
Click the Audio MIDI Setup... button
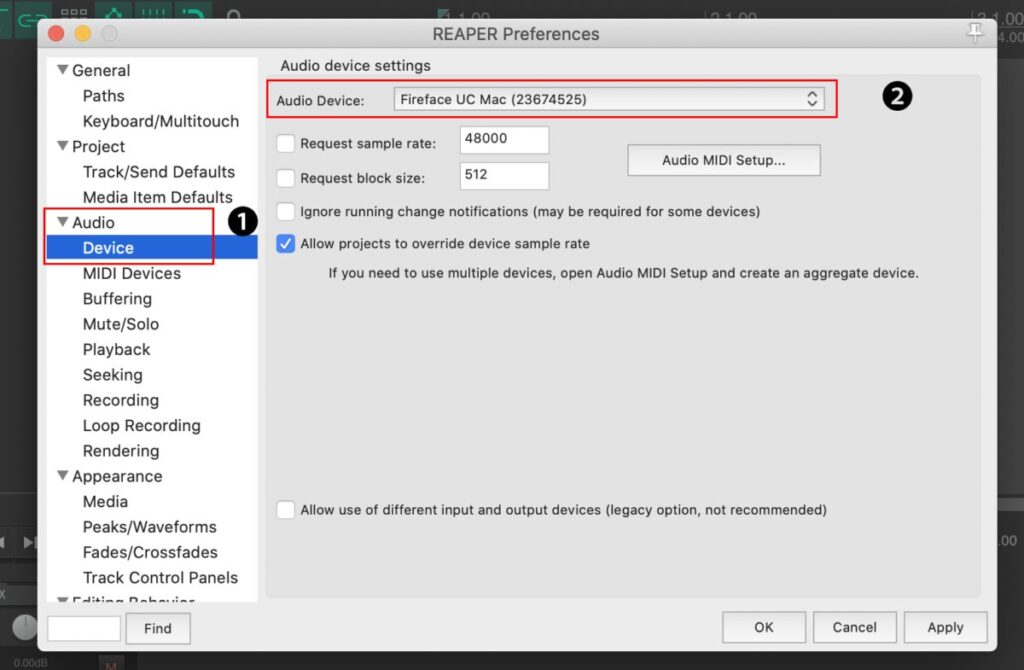(x=723, y=160)
